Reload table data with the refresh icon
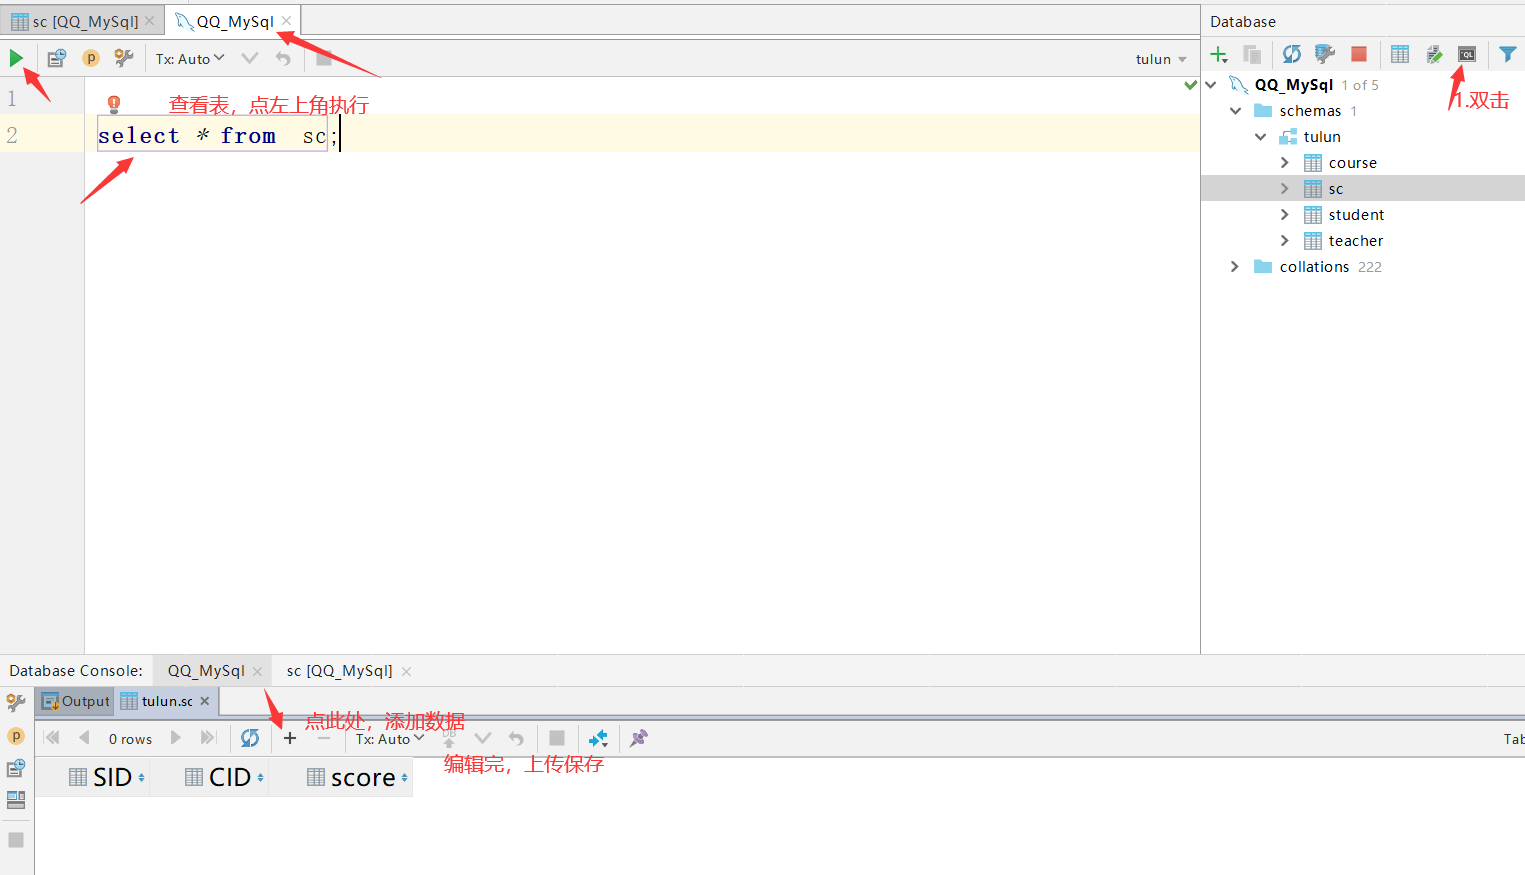 pos(250,738)
